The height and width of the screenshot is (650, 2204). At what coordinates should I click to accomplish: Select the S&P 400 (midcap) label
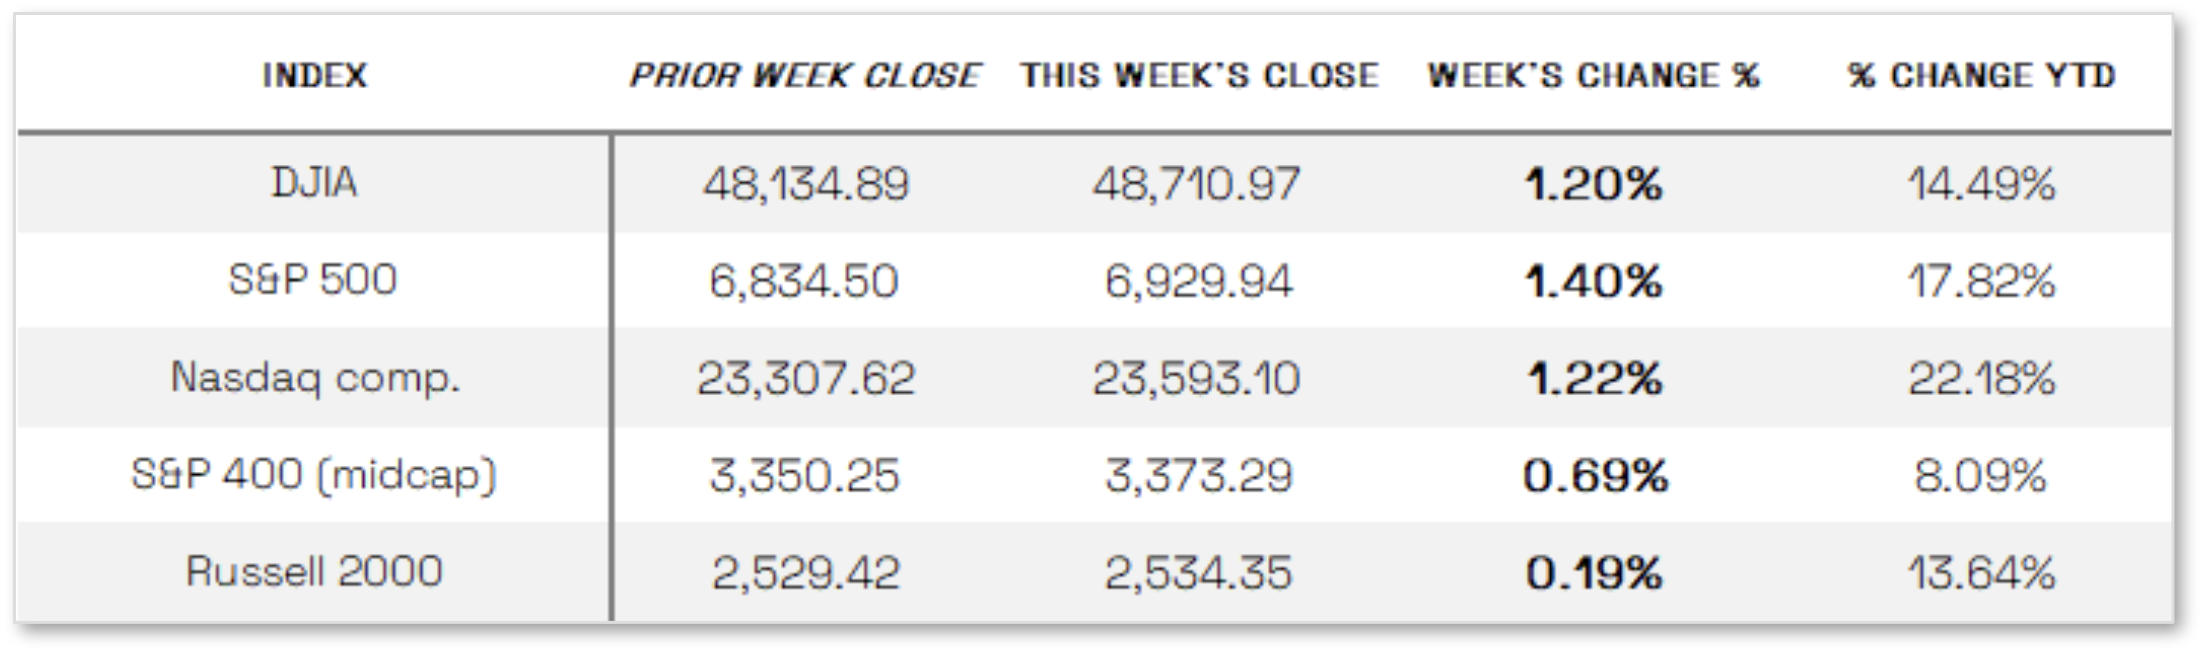(x=314, y=475)
